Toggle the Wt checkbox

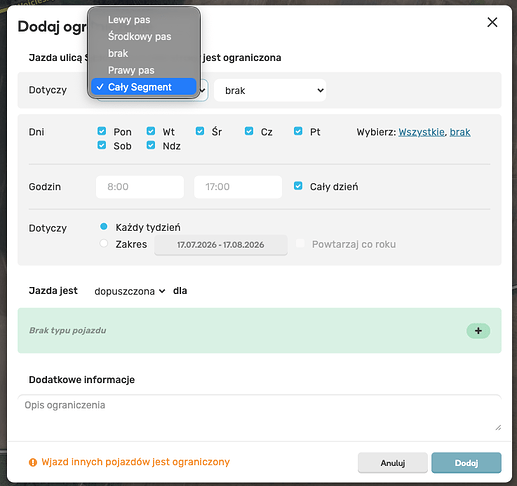tap(151, 131)
